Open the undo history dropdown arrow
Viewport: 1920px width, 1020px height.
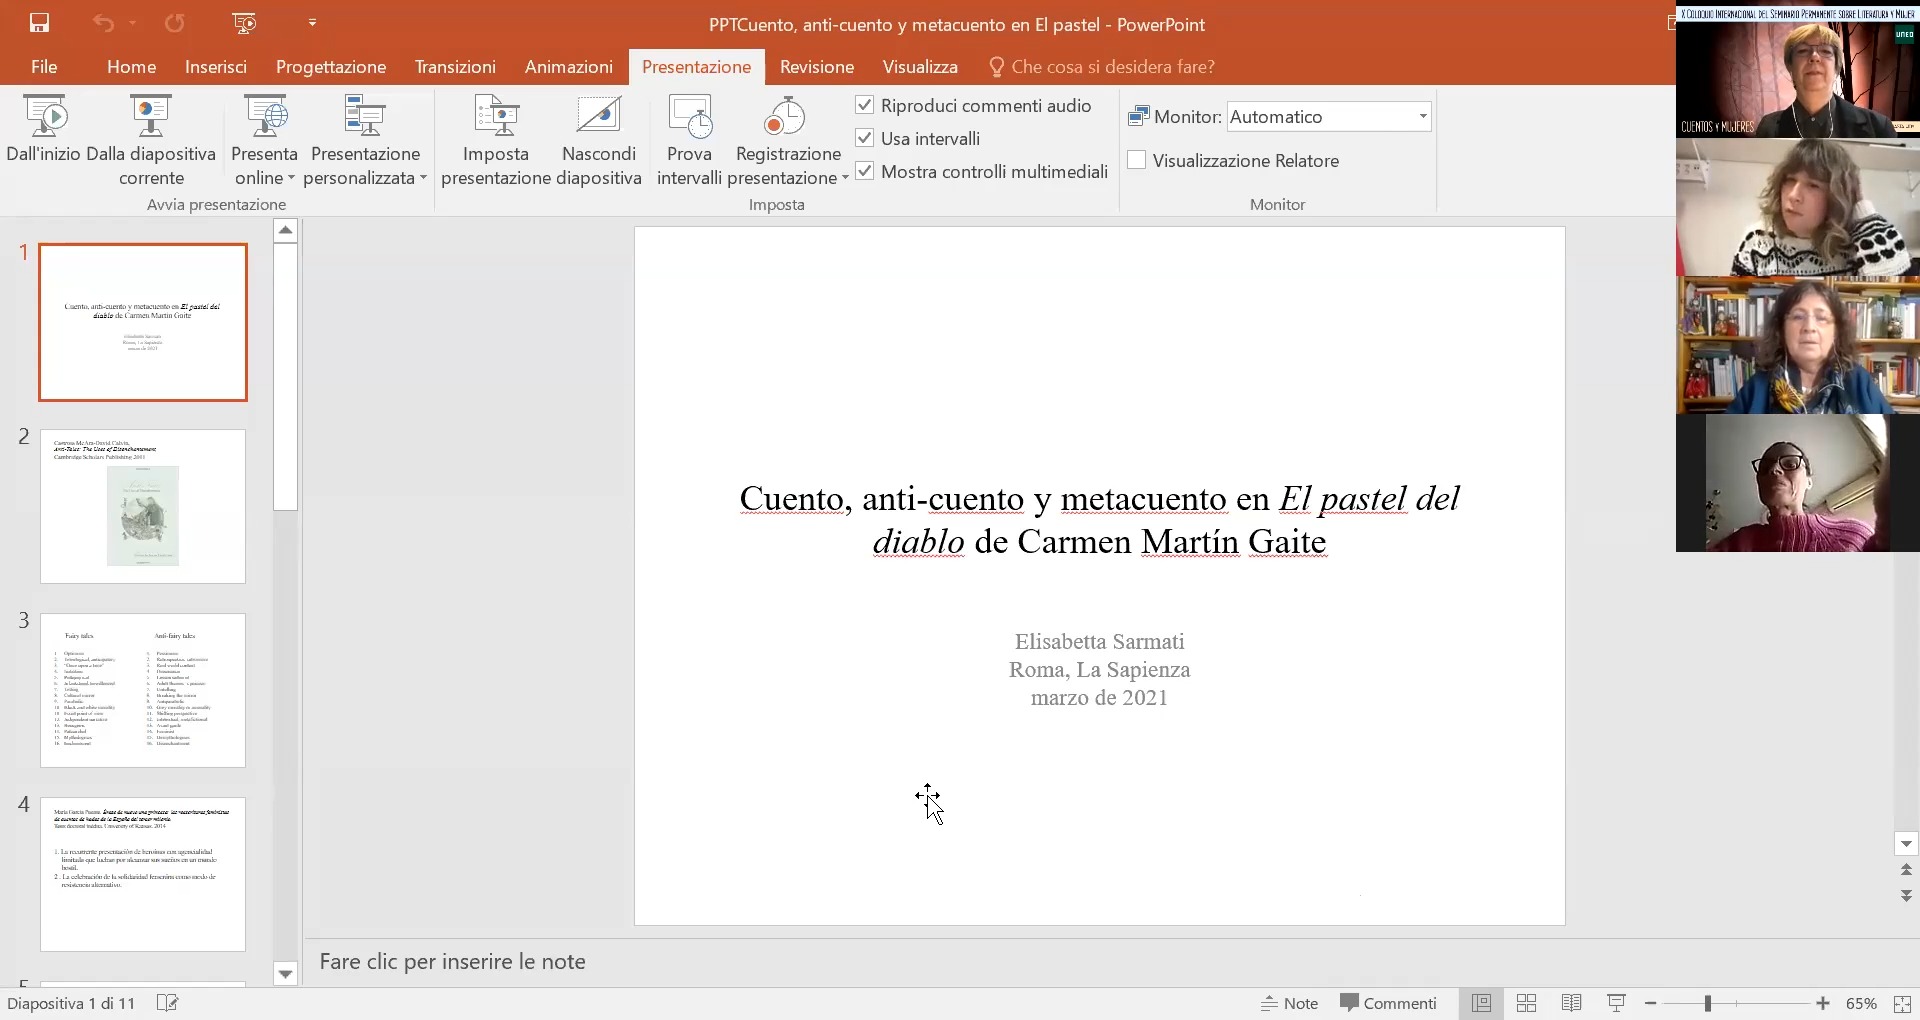133,23
